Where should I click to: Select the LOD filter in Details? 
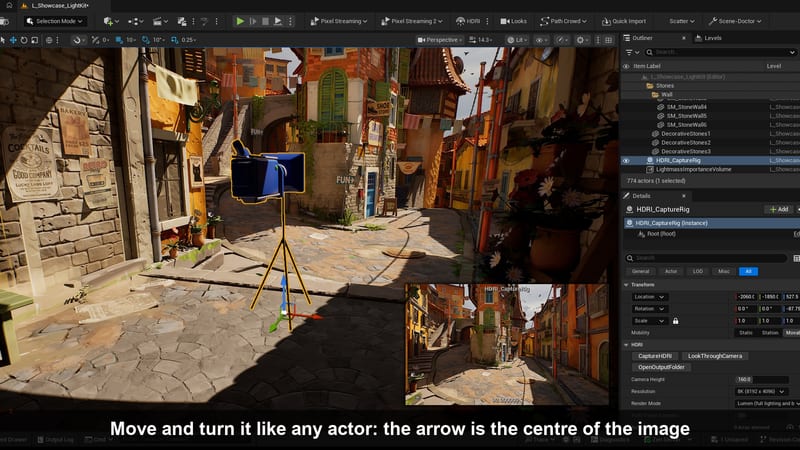(697, 271)
